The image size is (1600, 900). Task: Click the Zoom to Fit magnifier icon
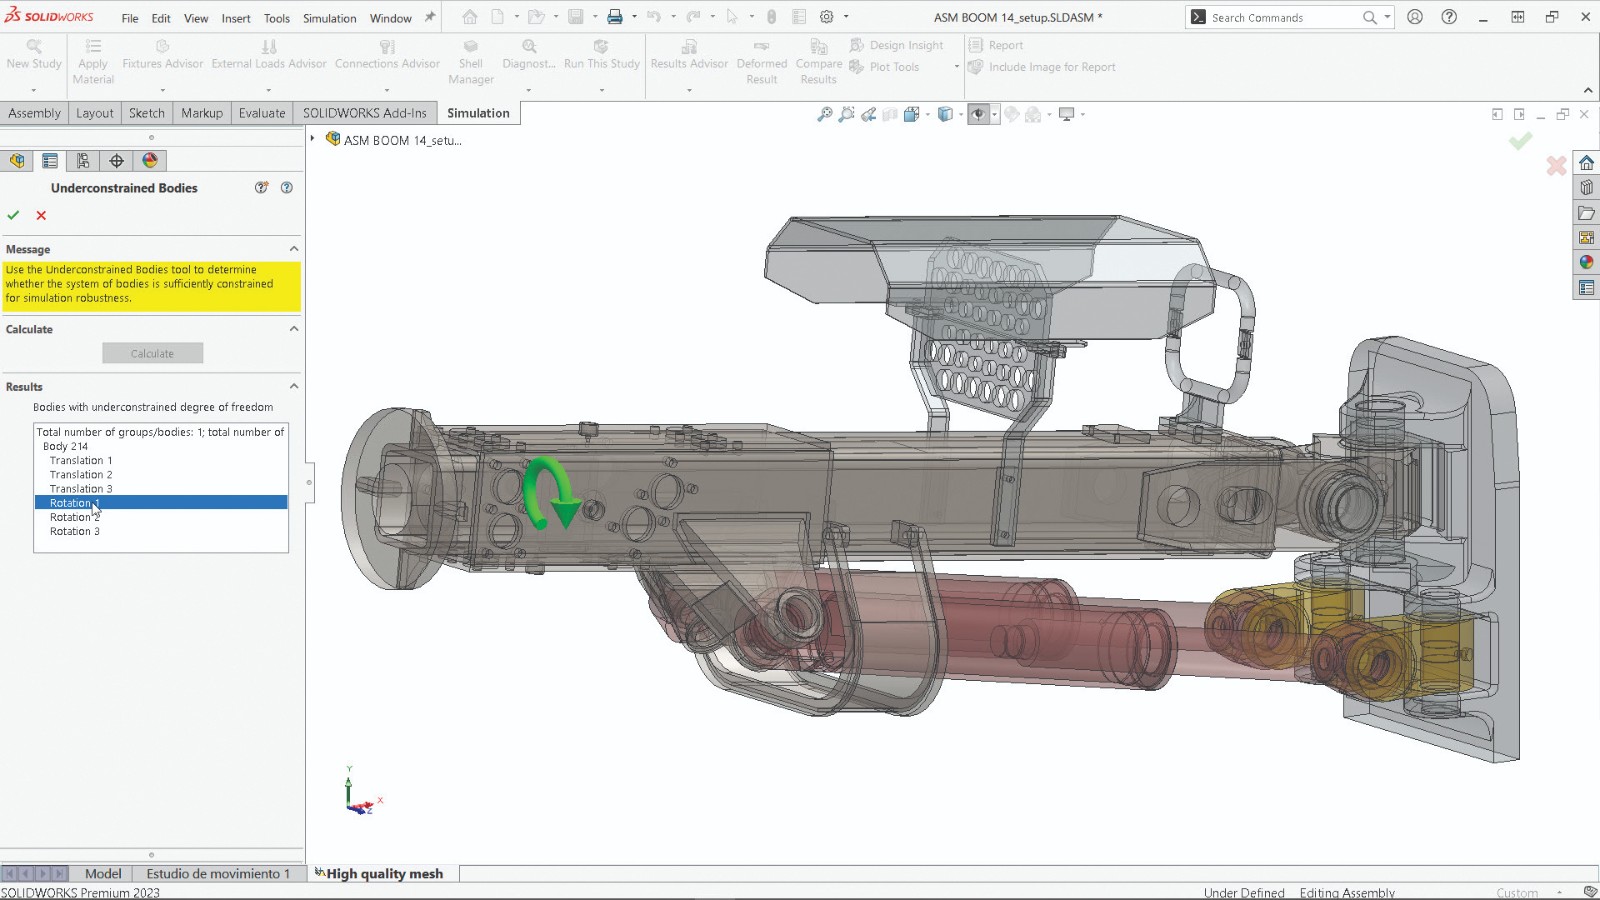click(825, 115)
